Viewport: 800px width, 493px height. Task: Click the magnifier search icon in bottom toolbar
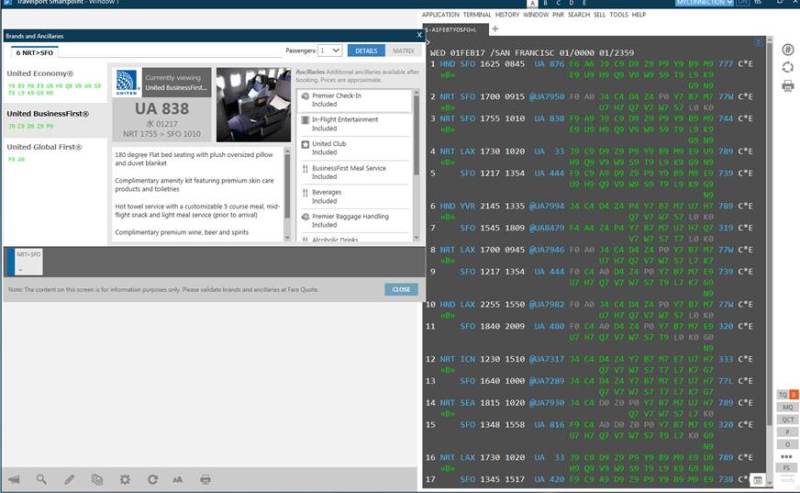(41, 479)
